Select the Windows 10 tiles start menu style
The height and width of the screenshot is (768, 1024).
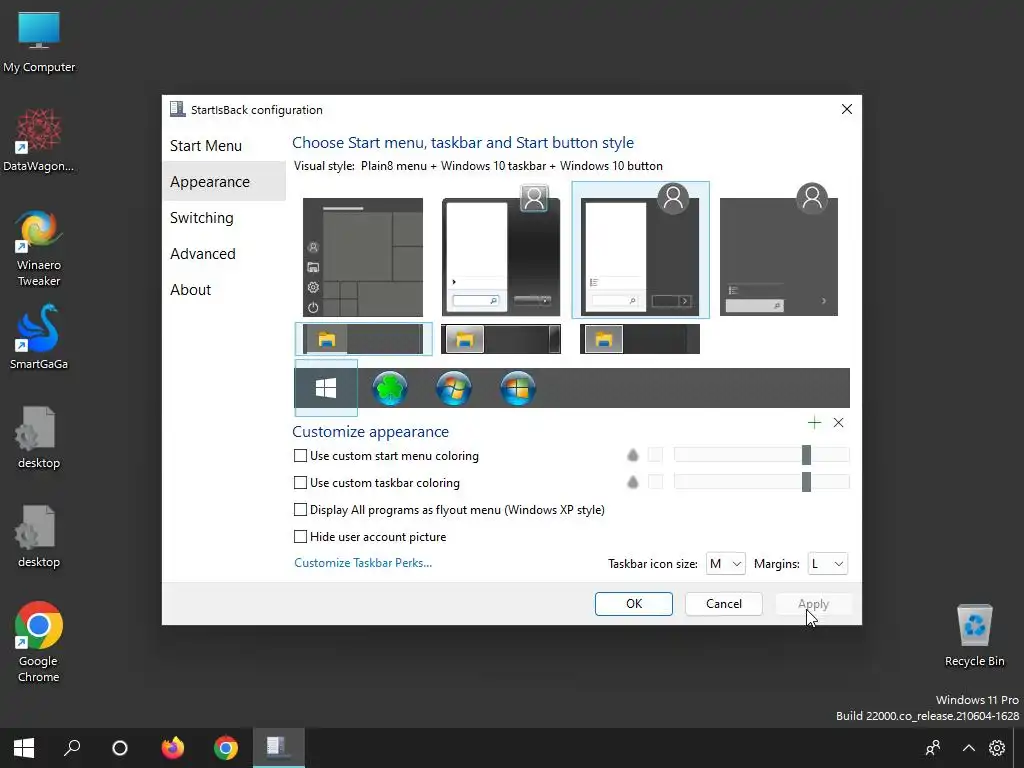[x=362, y=257]
